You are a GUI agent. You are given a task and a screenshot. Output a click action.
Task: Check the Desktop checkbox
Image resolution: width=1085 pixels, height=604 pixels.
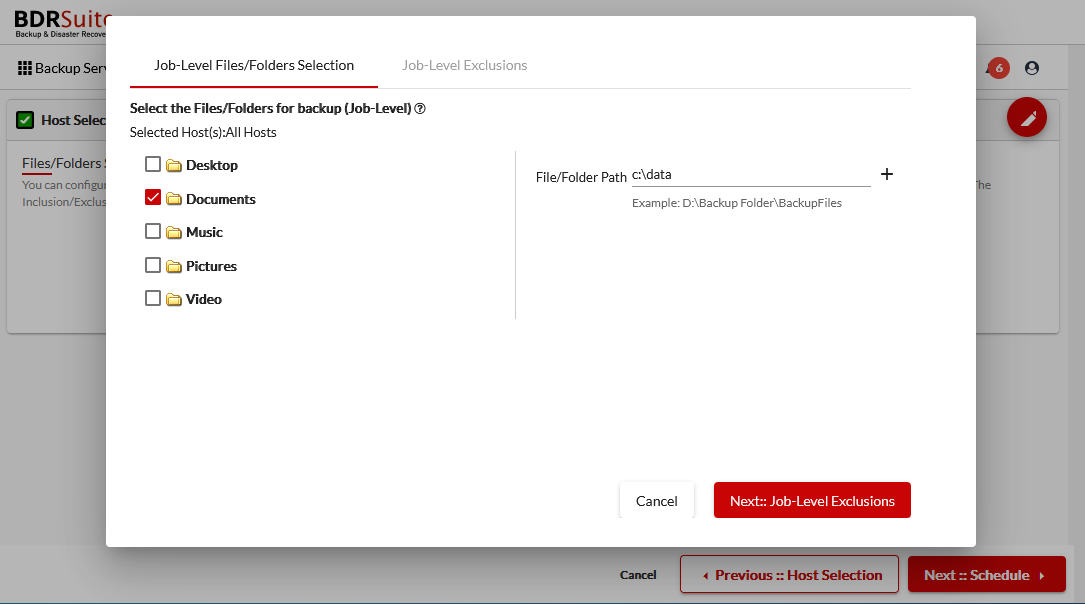click(153, 164)
